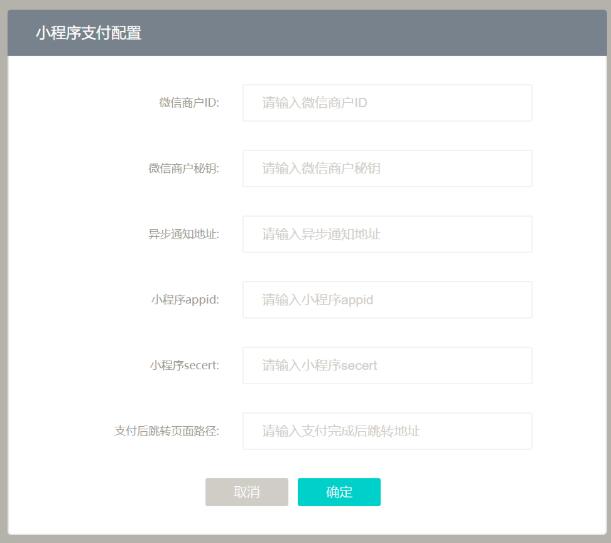The image size is (611, 543).
Task: Click the 小程序secert: label
Action: pyautogui.click(x=184, y=365)
